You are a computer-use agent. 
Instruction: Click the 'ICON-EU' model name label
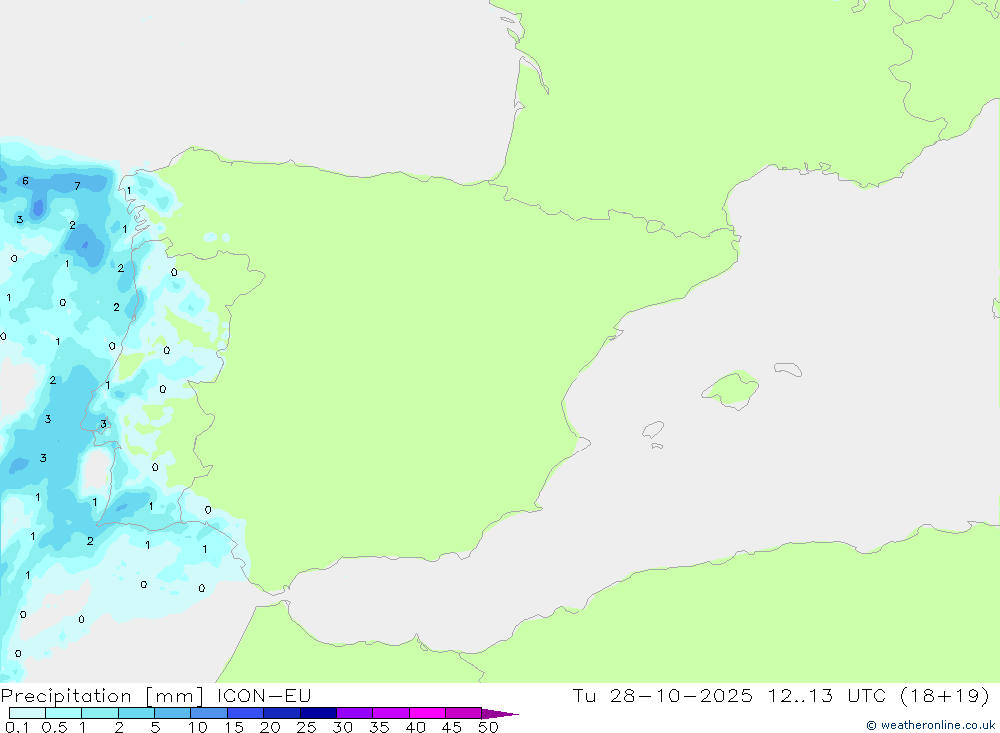coord(264,695)
